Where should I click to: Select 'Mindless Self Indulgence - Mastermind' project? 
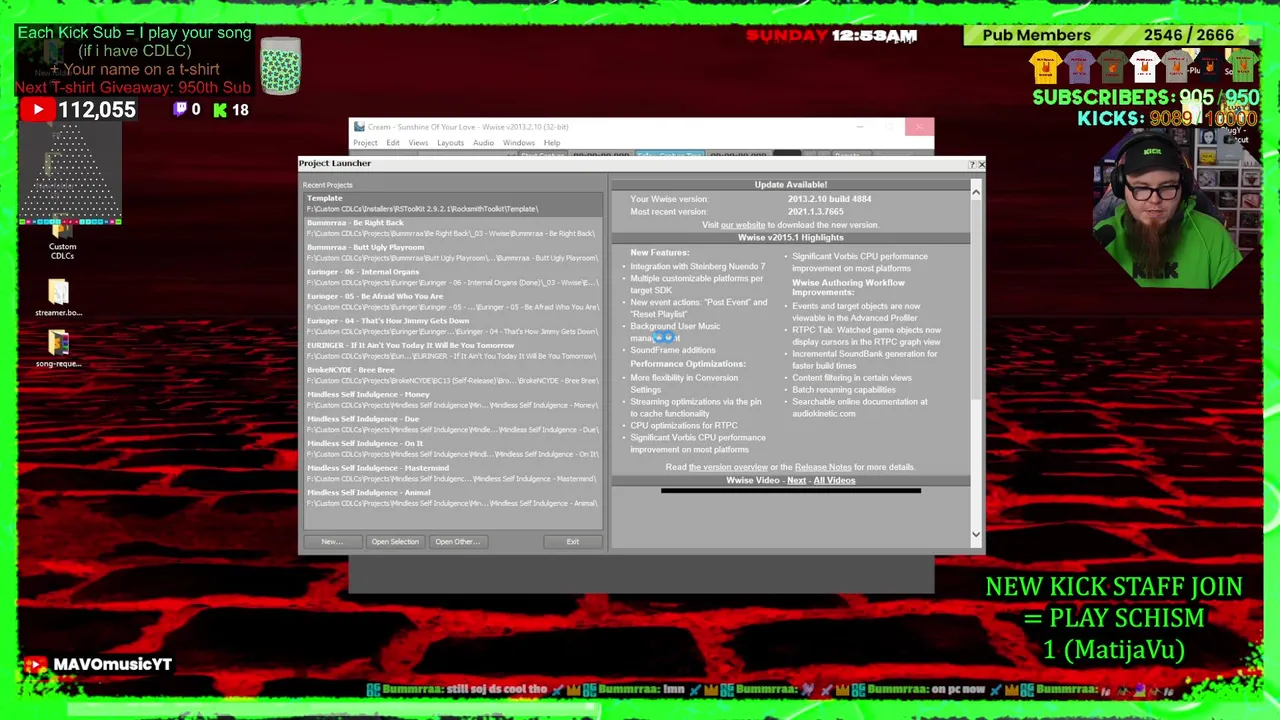click(x=452, y=473)
